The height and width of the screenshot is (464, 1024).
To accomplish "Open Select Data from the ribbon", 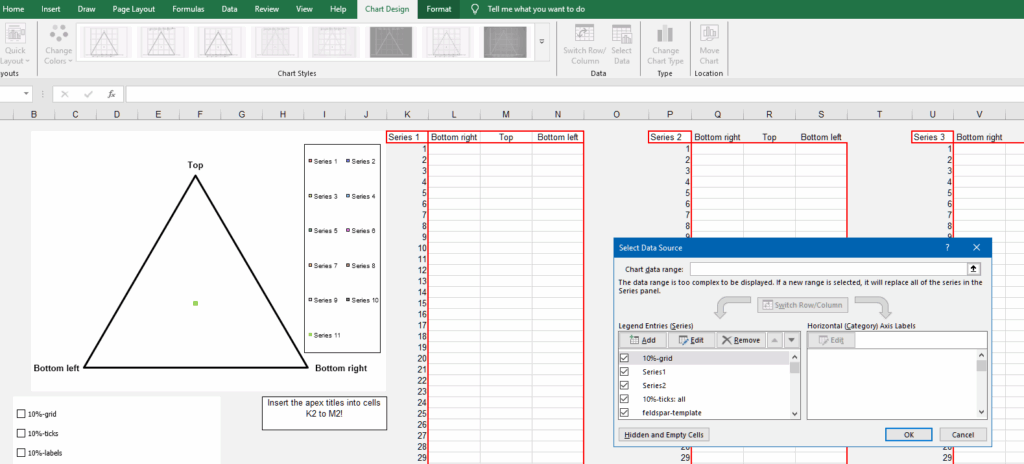I will (622, 44).
